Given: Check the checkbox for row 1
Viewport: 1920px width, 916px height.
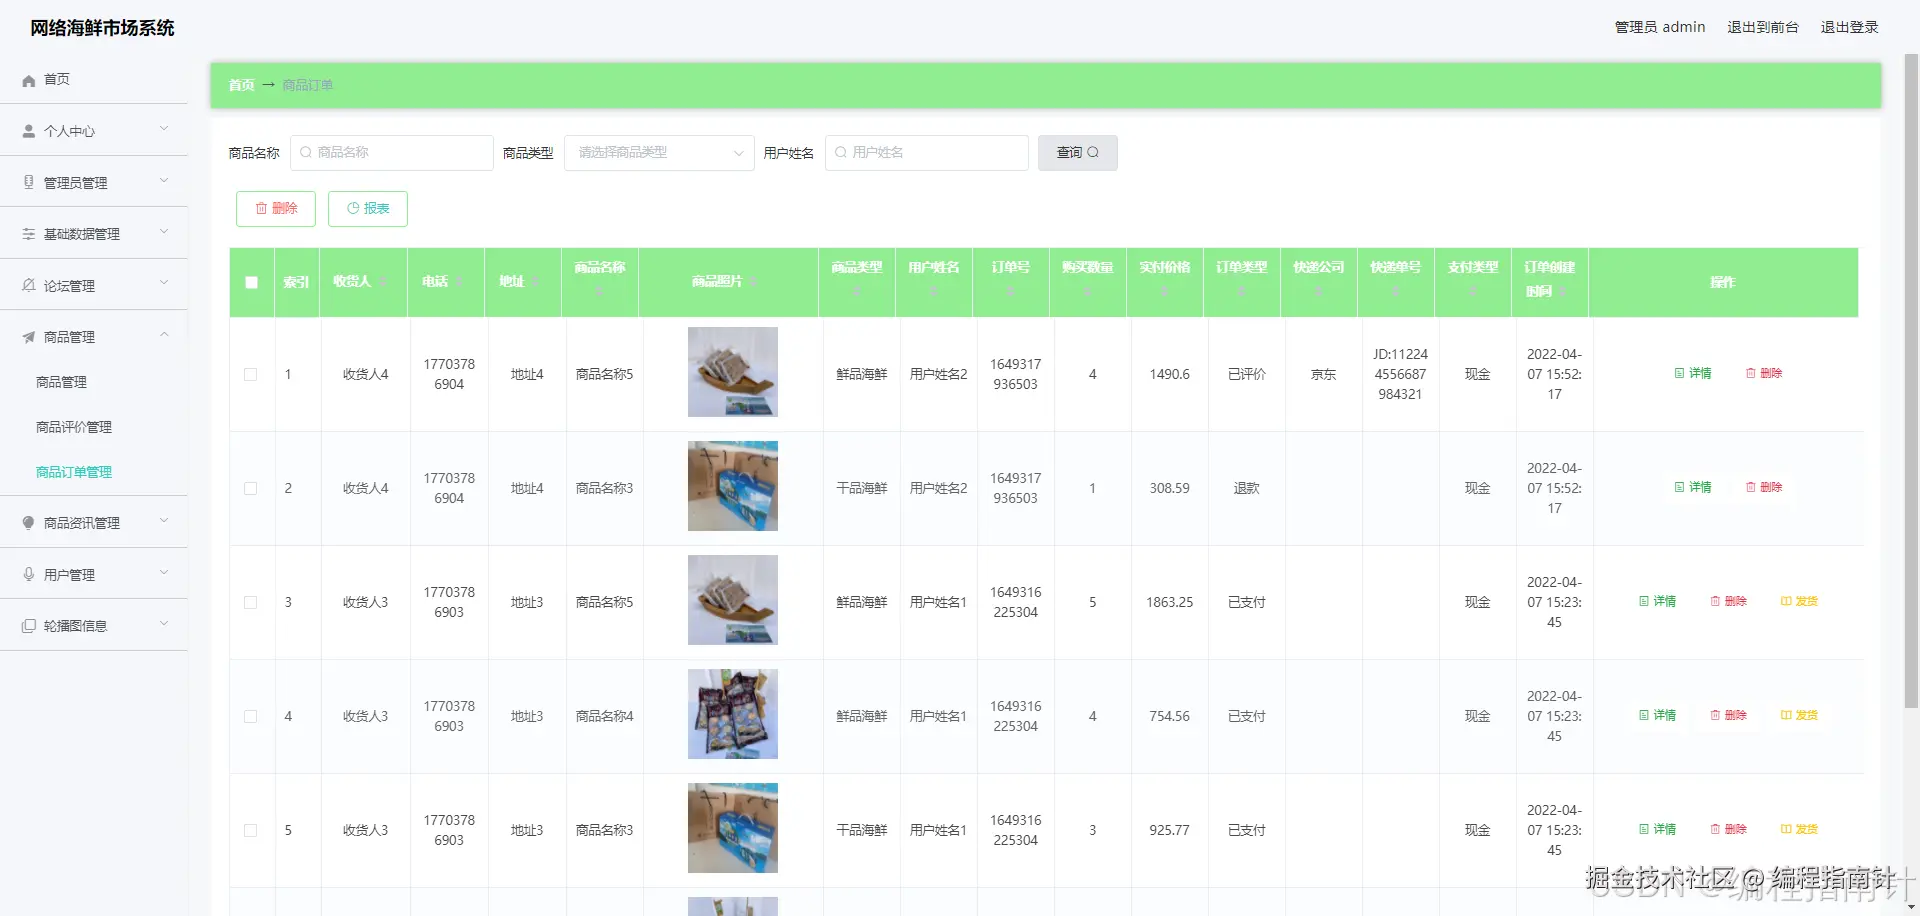Looking at the screenshot, I should pos(251,374).
